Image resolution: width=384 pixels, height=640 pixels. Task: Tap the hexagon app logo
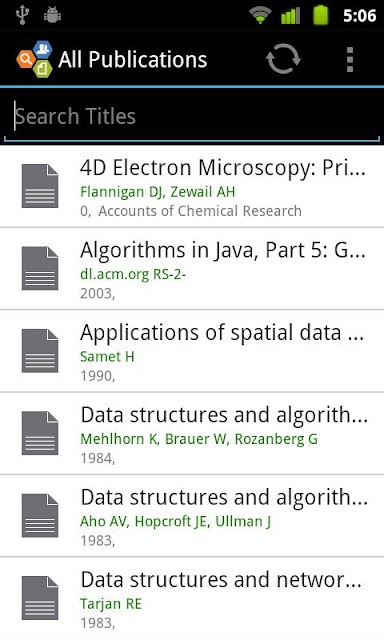[35, 59]
